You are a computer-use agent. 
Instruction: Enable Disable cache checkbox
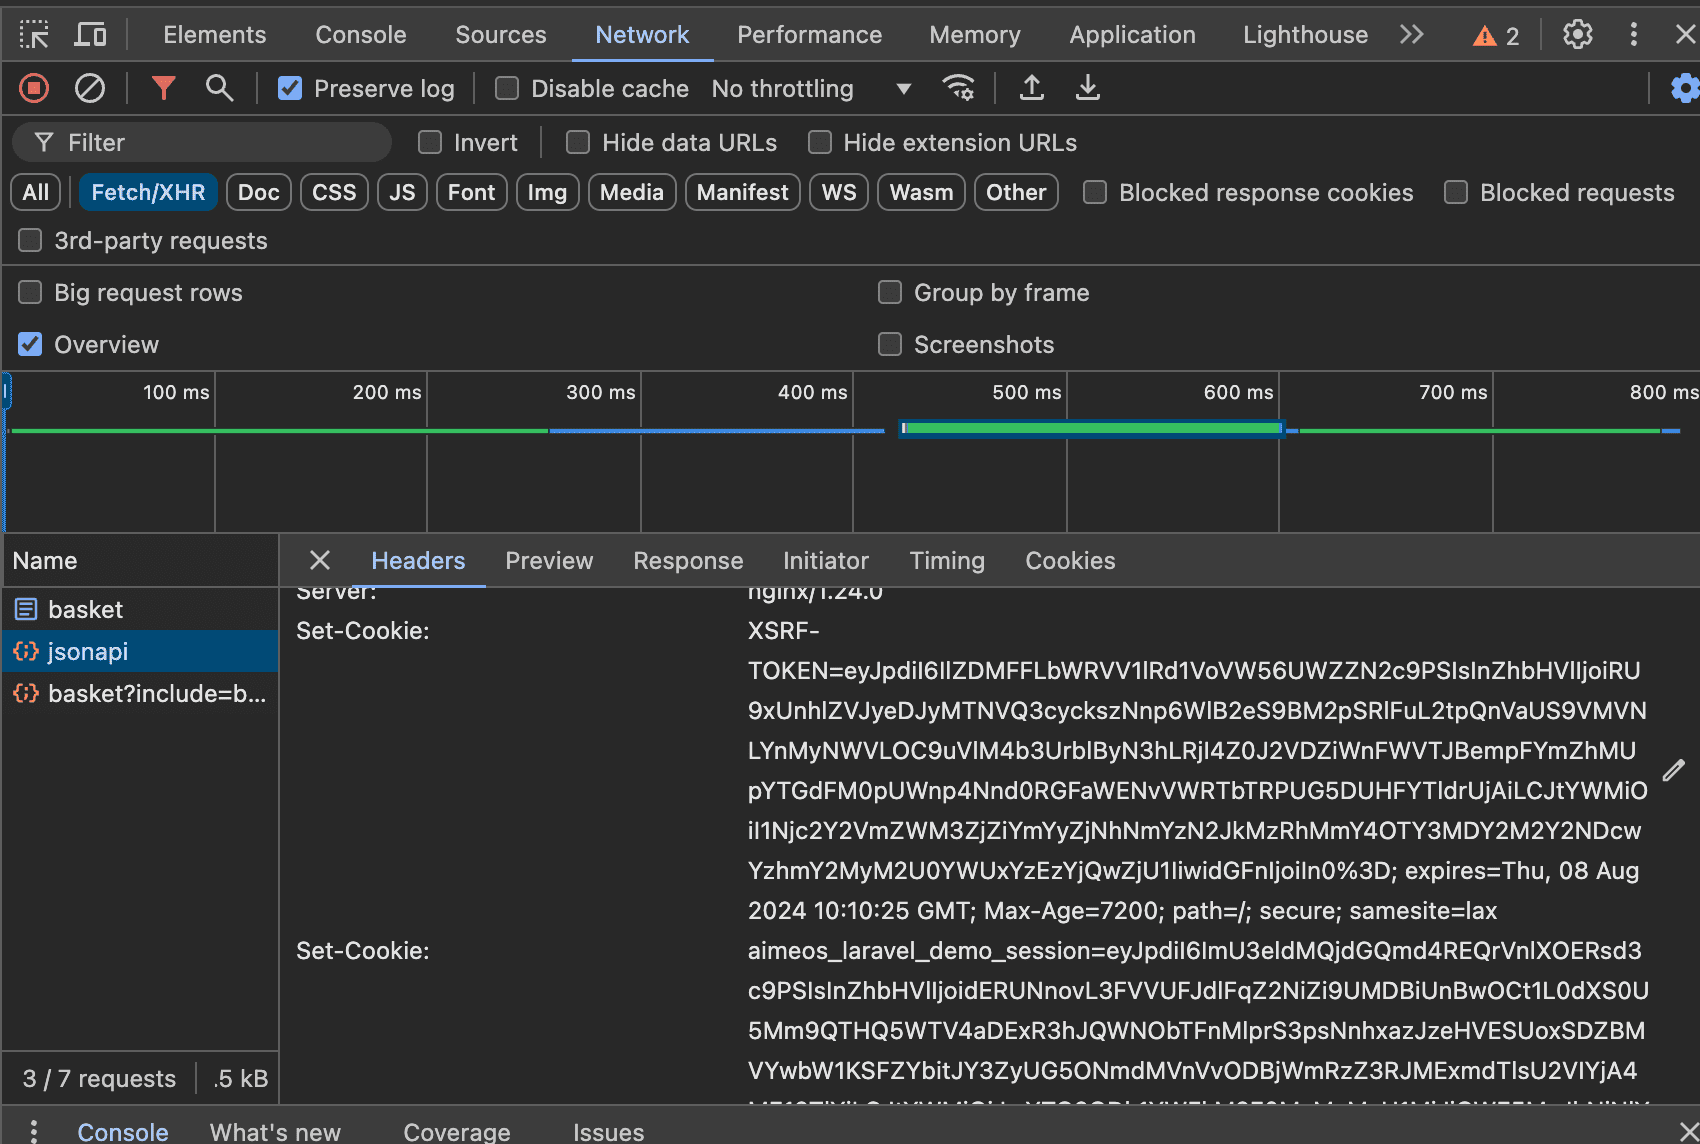click(x=507, y=89)
